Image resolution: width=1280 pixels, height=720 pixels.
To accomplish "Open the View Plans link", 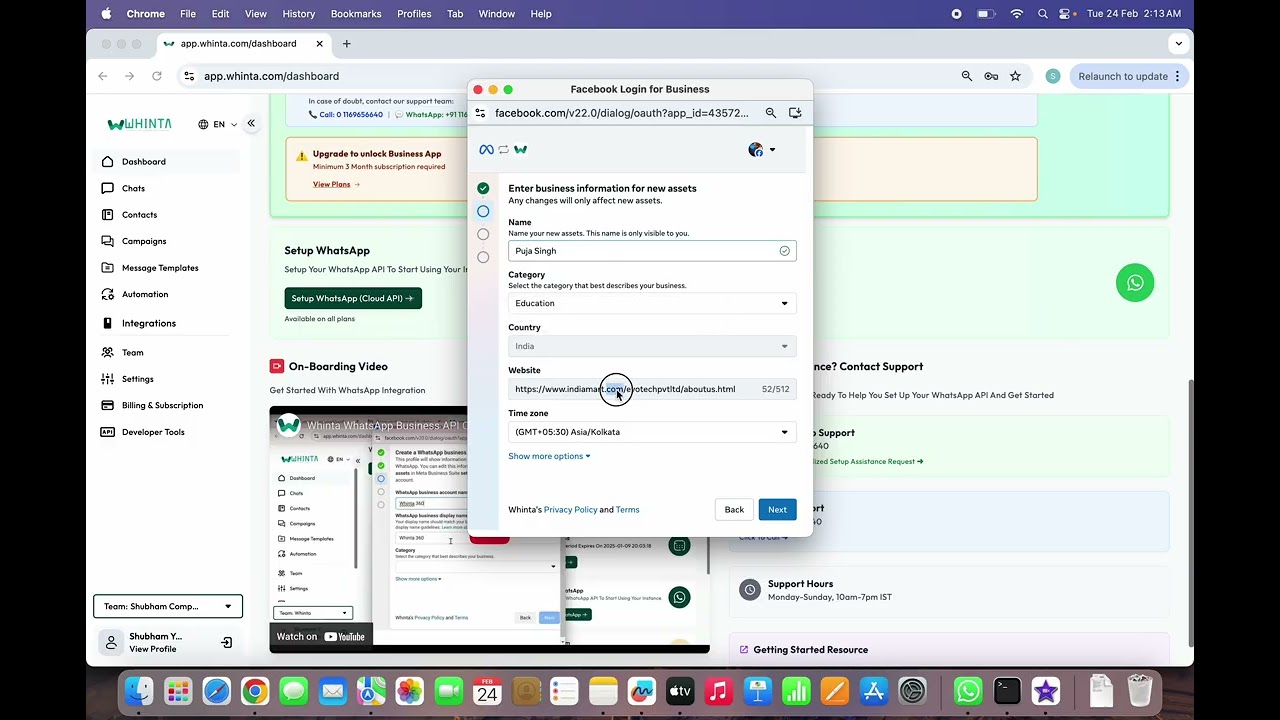I will pyautogui.click(x=336, y=184).
